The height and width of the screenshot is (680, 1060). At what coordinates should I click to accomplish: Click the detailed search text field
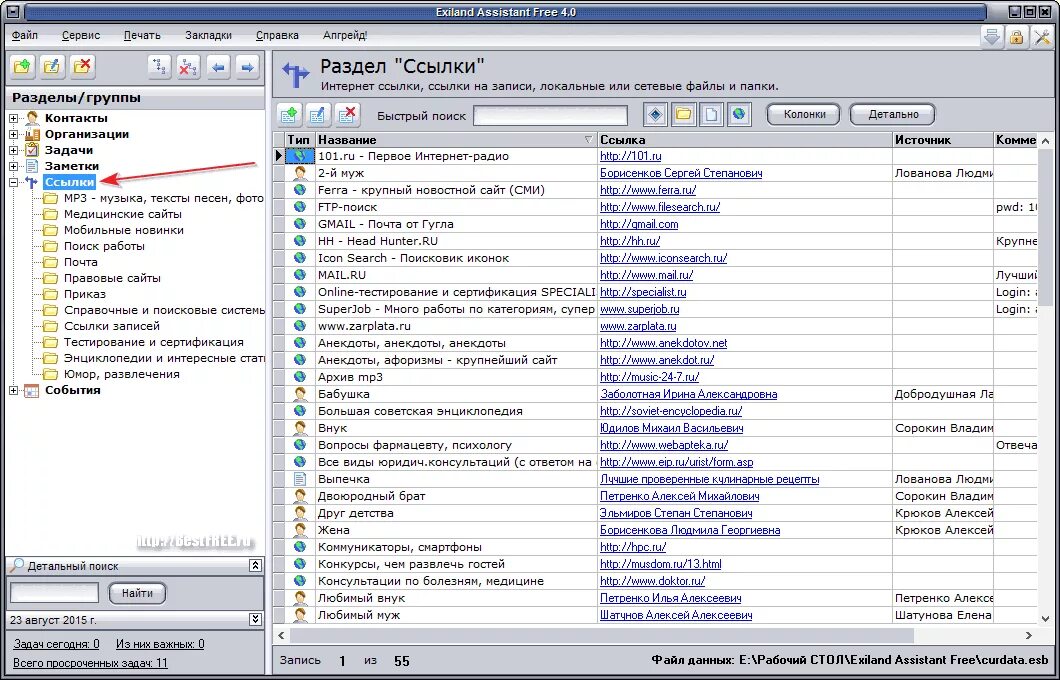tap(55, 593)
